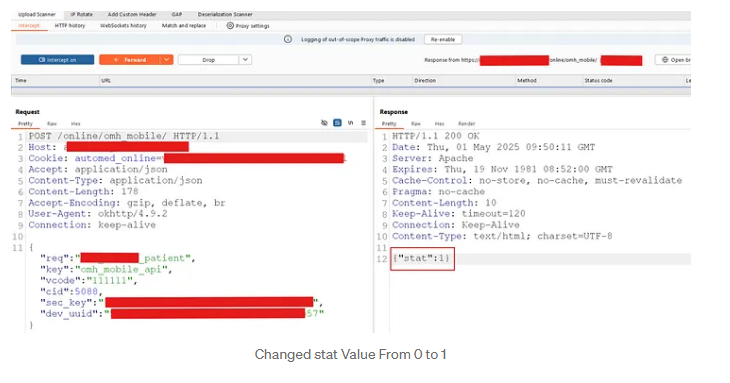The width and height of the screenshot is (730, 383).
Task: Re-enable out-of-scope proxy logging
Action: pyautogui.click(x=443, y=40)
